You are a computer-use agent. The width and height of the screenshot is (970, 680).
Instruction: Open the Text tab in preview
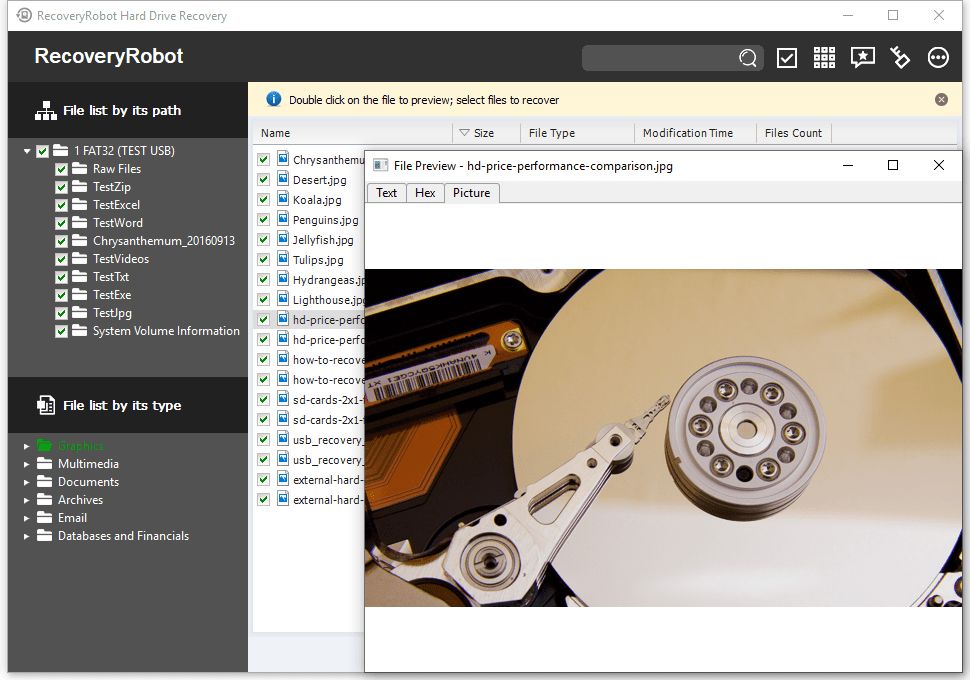[x=386, y=193]
